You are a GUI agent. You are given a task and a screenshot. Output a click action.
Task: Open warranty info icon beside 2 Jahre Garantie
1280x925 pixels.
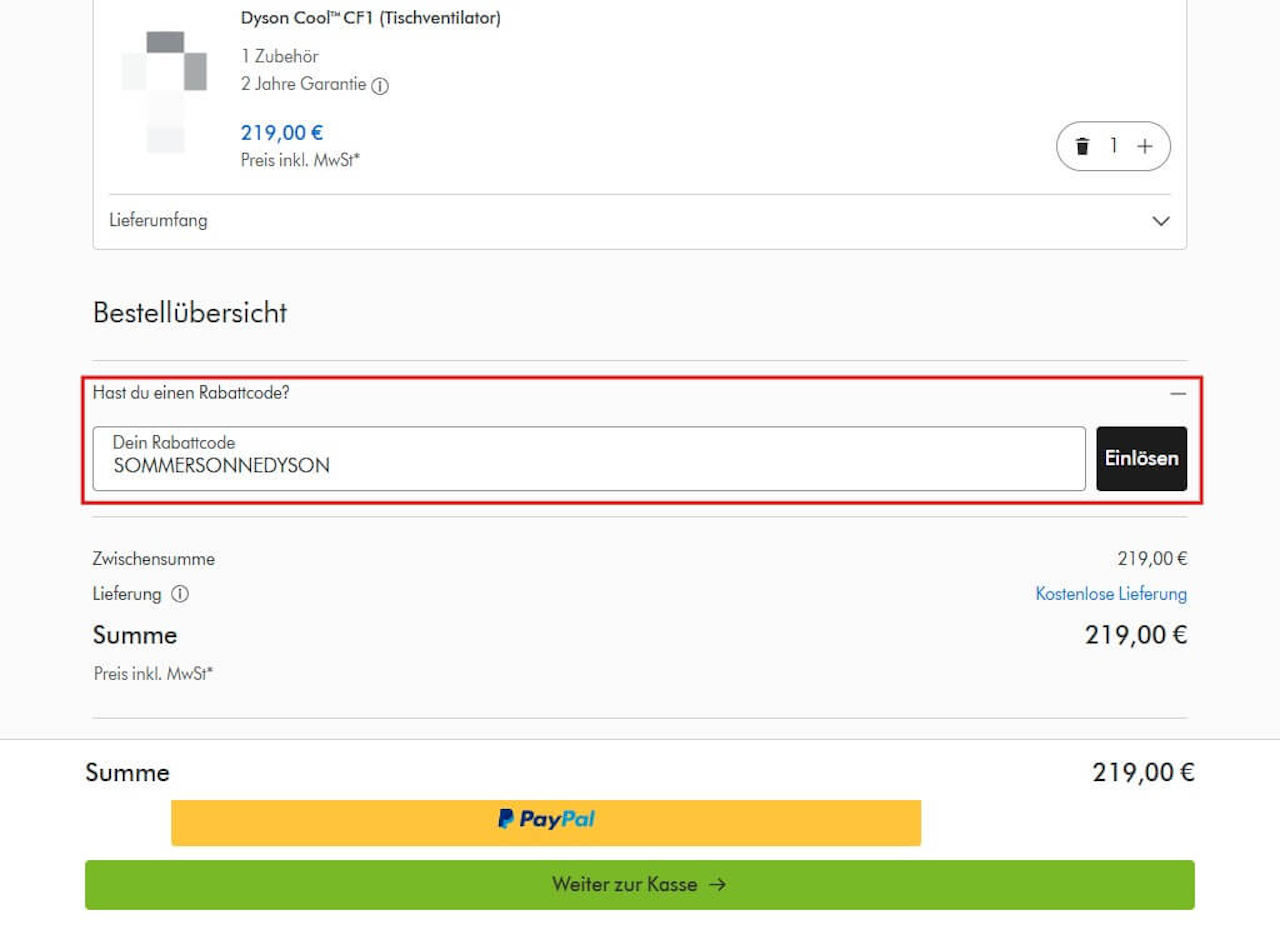pos(380,86)
